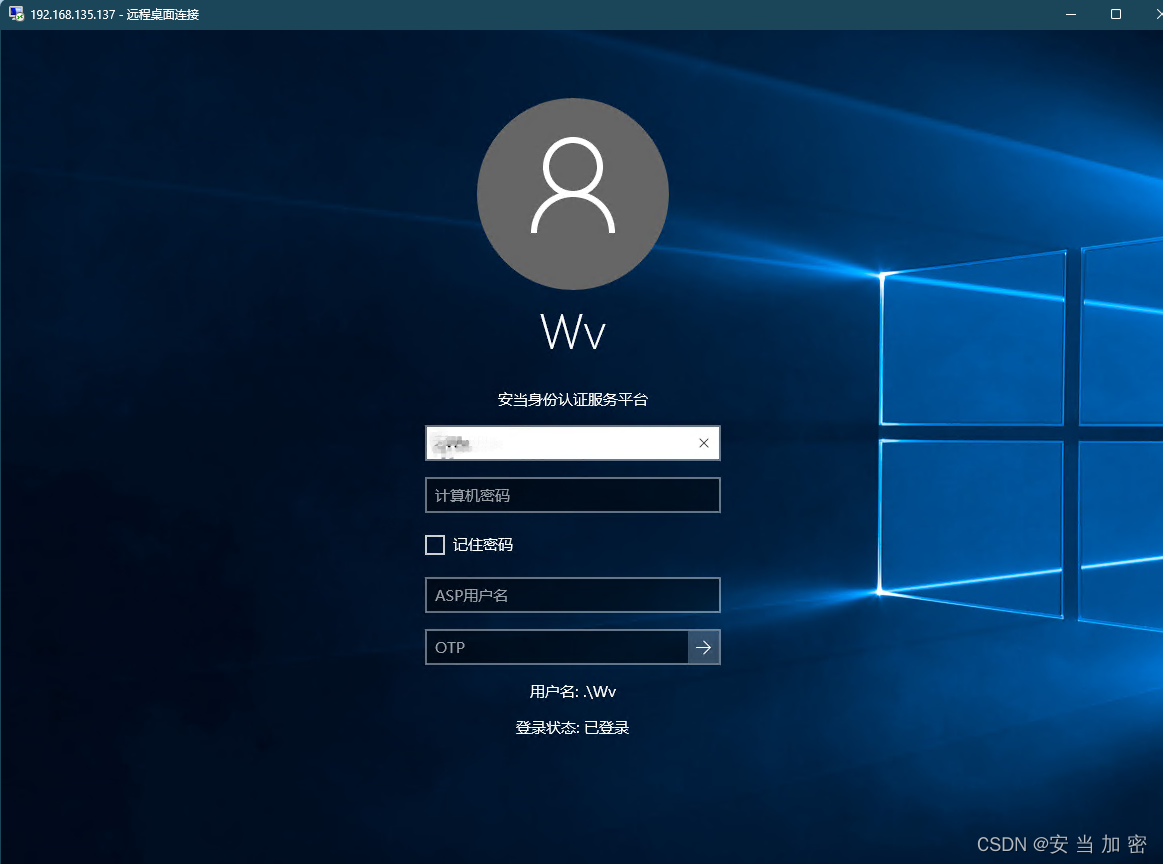Click the 登录状态: 已登录 status text
Screen dimensions: 1163x864
573,728
